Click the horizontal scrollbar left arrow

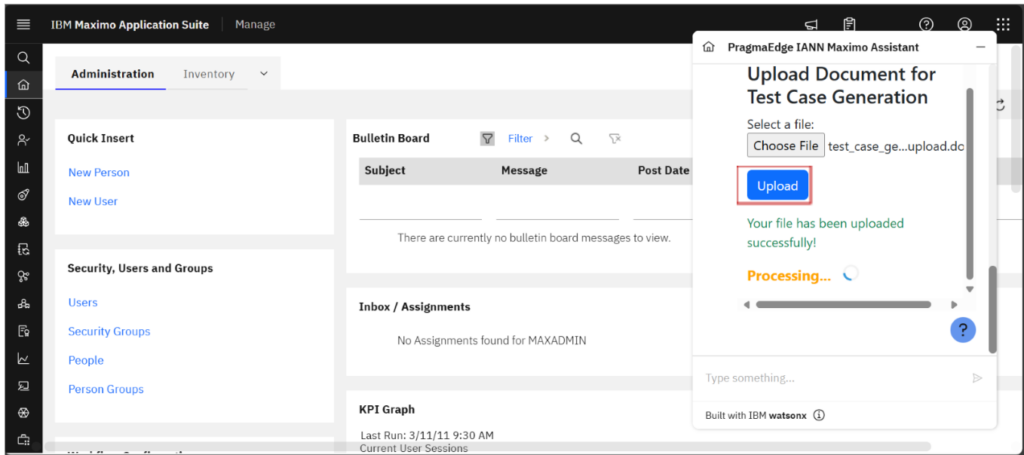click(x=746, y=304)
